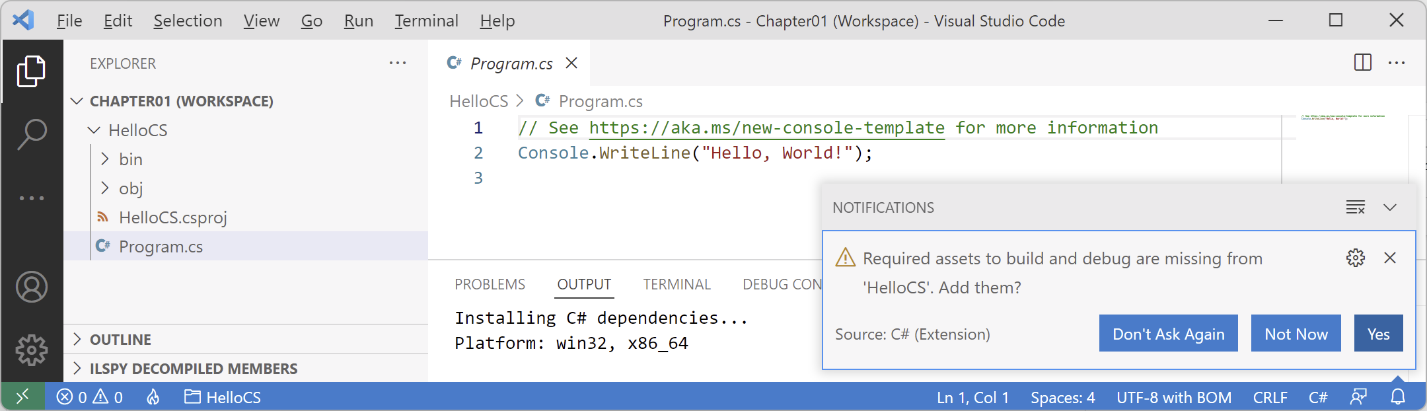Screen dimensions: 1427x411
Task: Open HelloCS.csproj in Explorer
Action: (x=246, y=217)
